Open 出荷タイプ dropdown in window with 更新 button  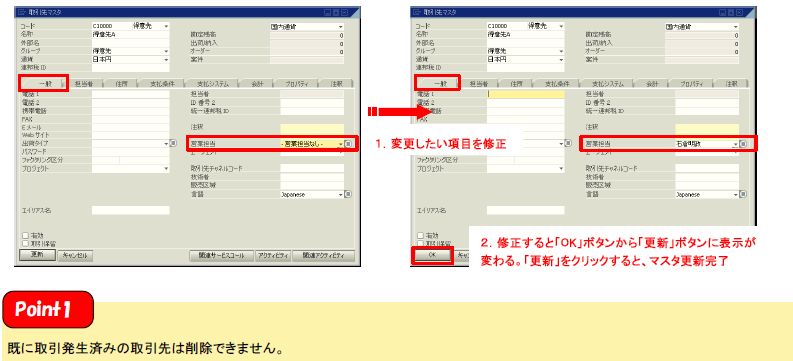coord(166,144)
